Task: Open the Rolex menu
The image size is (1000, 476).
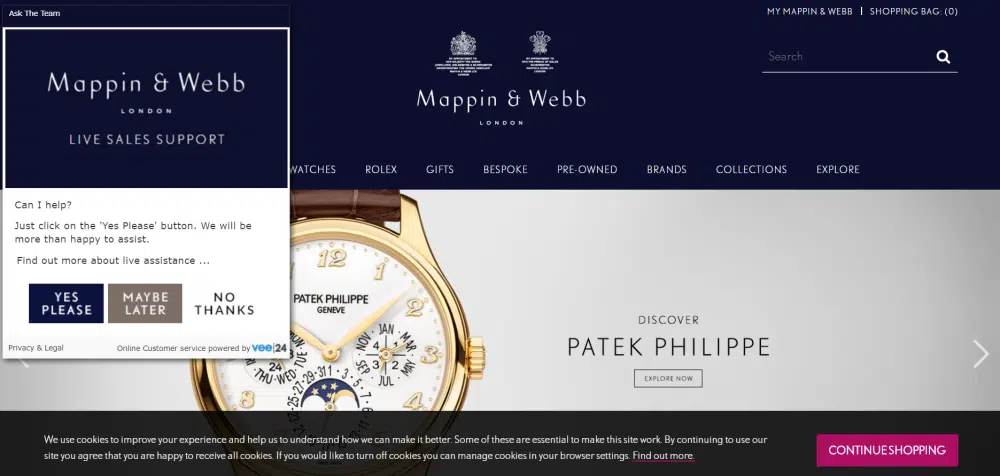Action: coord(381,169)
